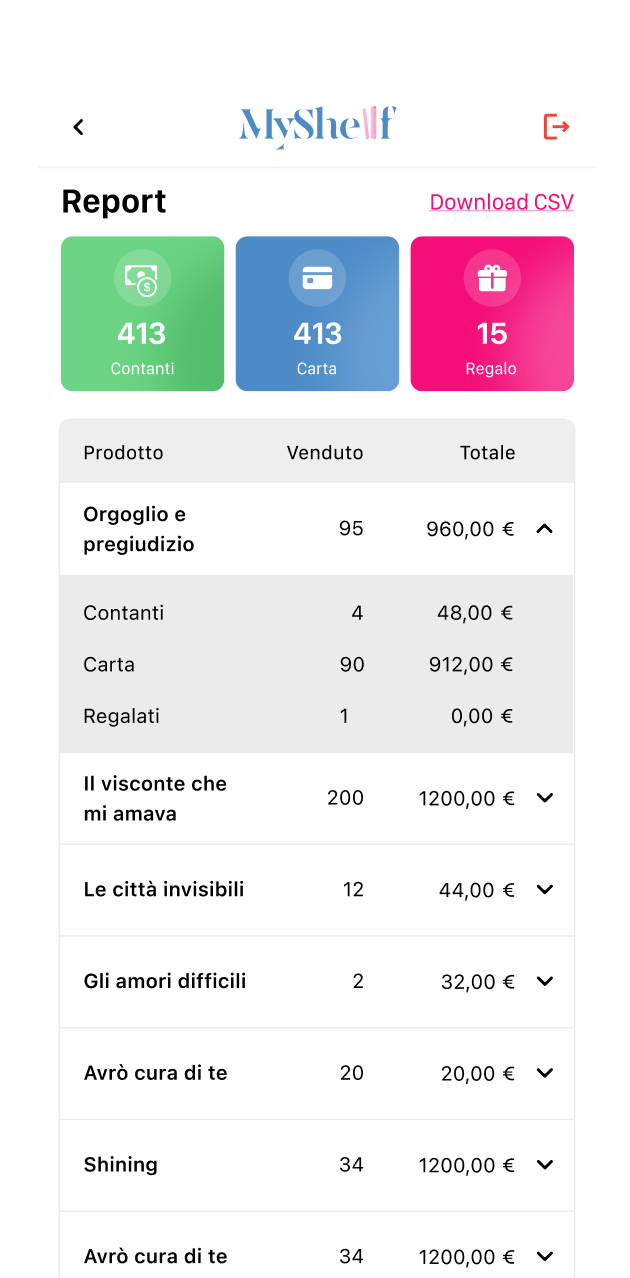Expand Le città invisibili row
Viewport: 630px width, 1278px height.
(544, 890)
